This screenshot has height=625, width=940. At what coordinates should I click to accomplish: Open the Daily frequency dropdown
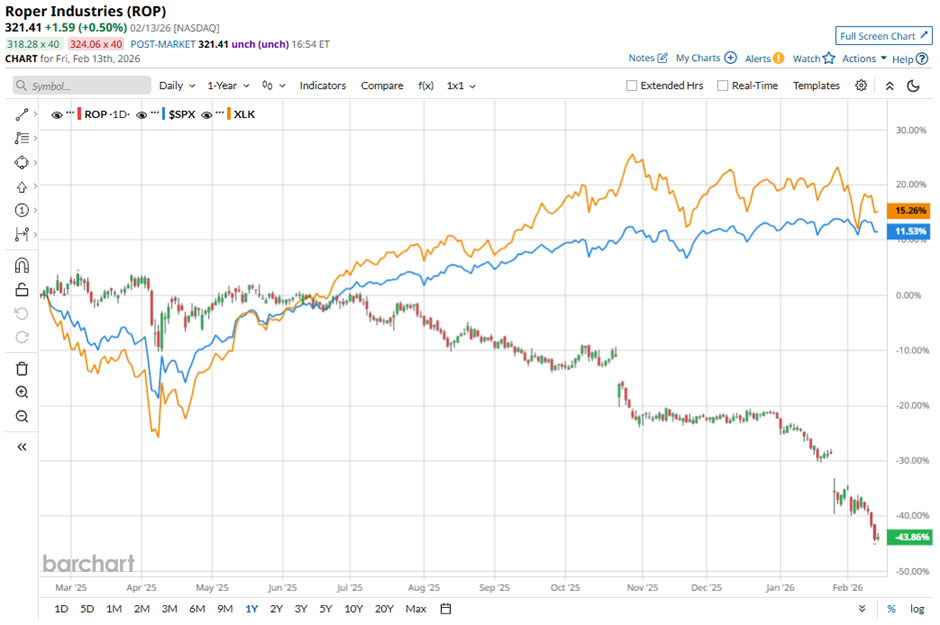176,85
